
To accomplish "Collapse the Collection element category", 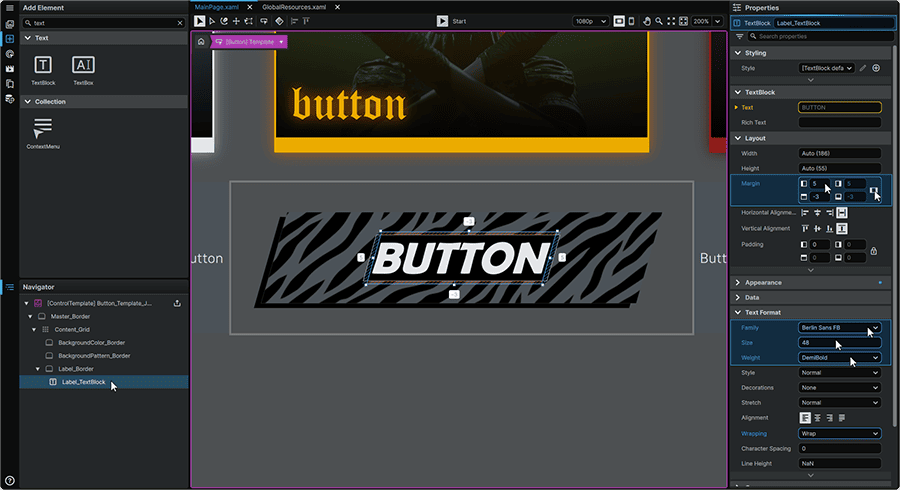I will (28, 102).
